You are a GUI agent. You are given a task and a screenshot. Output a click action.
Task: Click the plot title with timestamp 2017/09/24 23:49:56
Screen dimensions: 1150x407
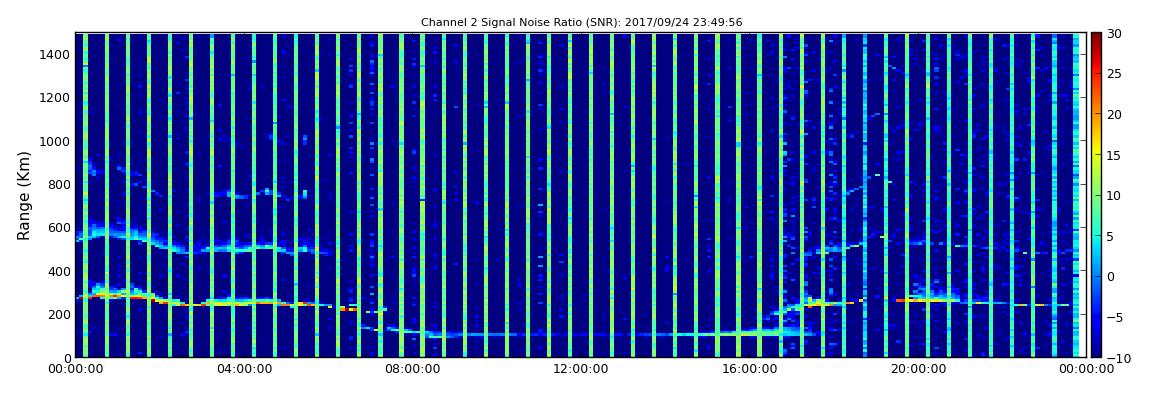pos(582,23)
